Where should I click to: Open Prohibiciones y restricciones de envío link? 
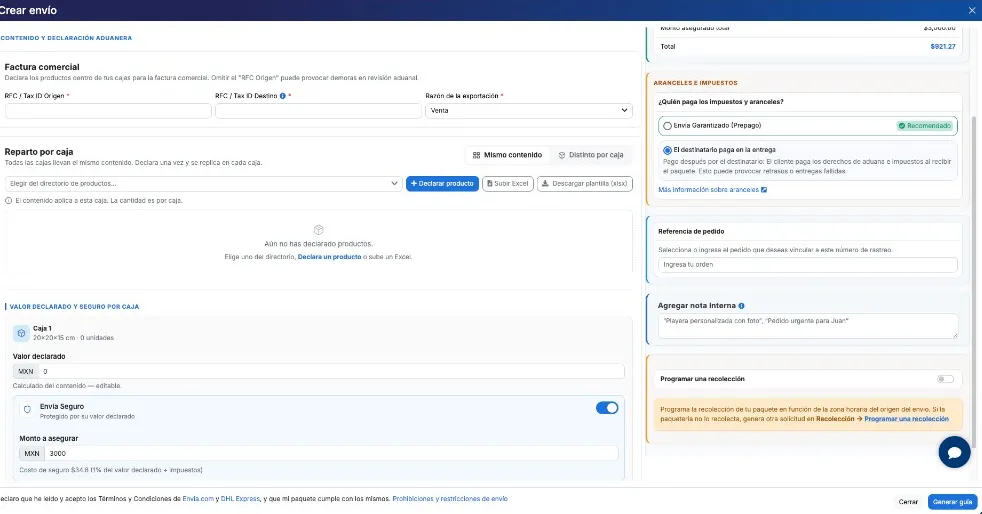(450, 499)
